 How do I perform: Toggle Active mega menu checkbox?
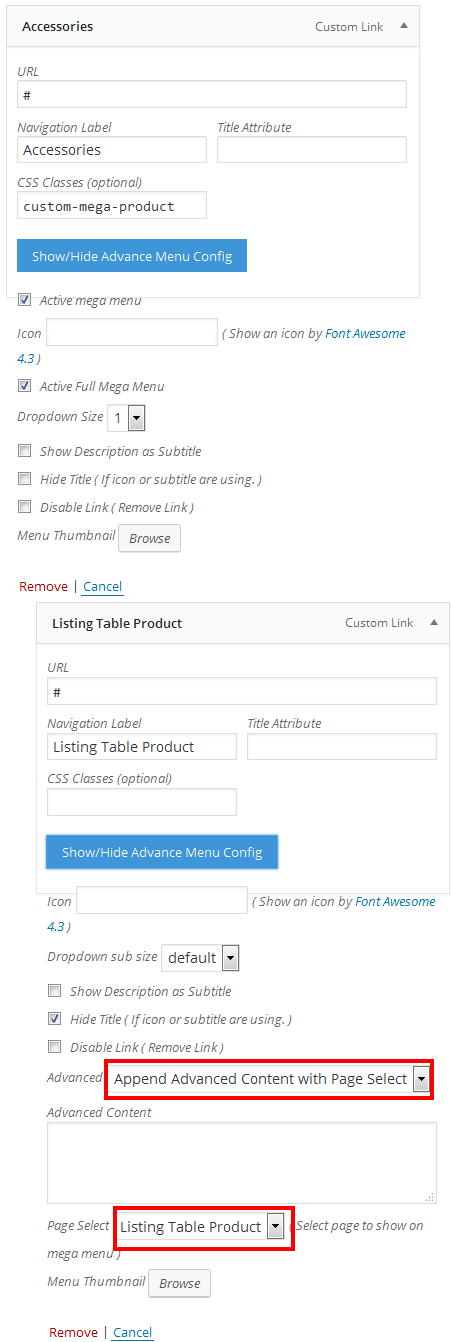coord(24,299)
